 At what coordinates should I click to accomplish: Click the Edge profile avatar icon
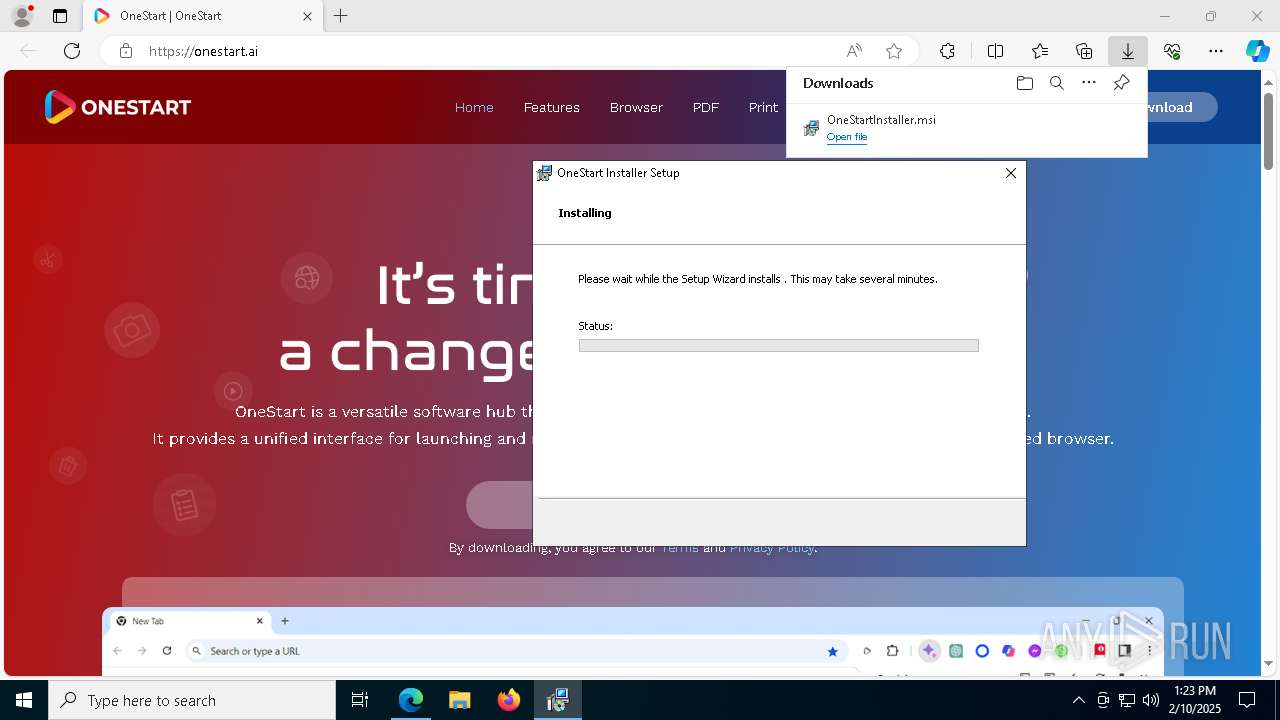tap(22, 16)
